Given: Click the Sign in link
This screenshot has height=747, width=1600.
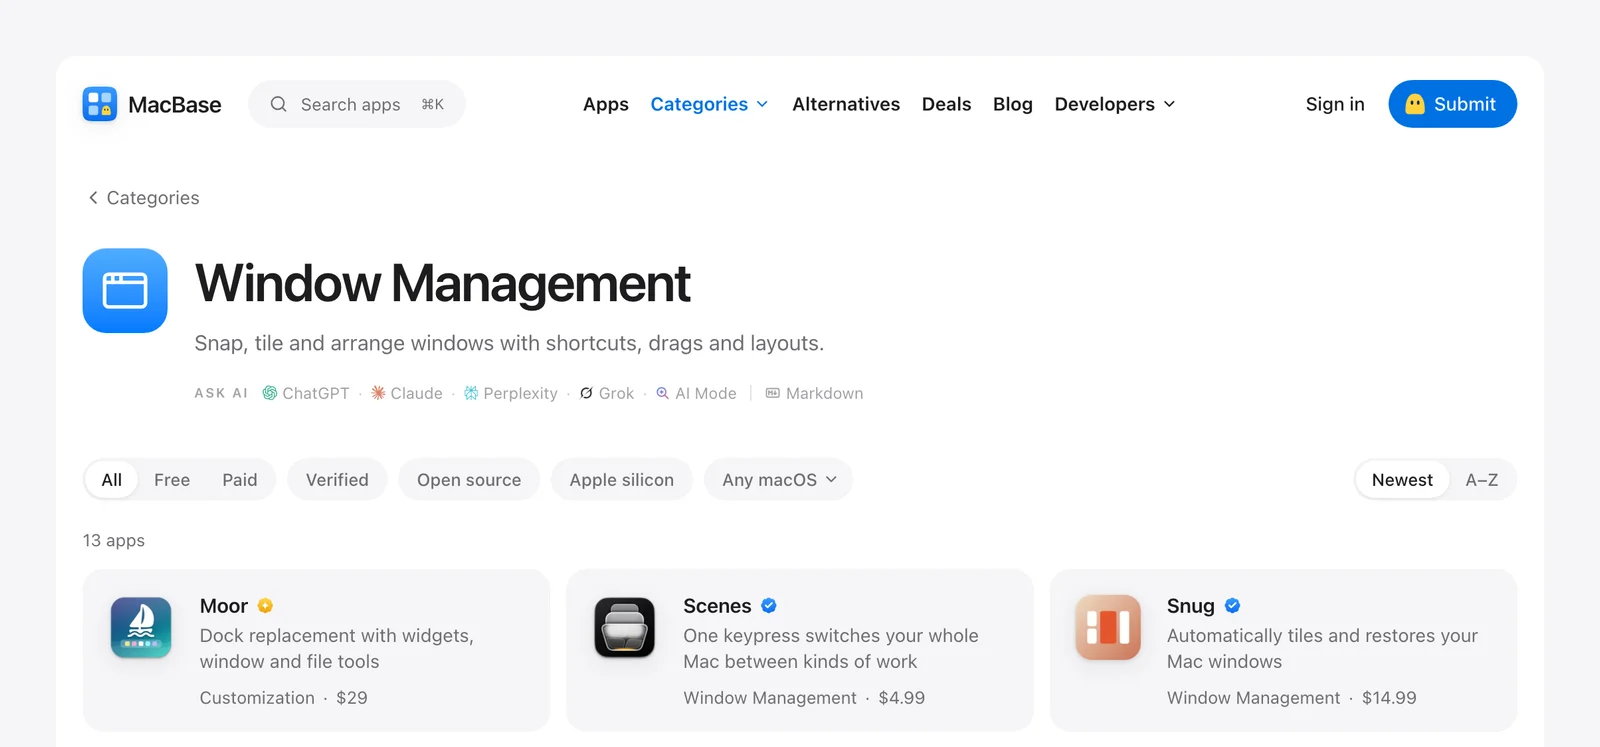Looking at the screenshot, I should (x=1335, y=104).
